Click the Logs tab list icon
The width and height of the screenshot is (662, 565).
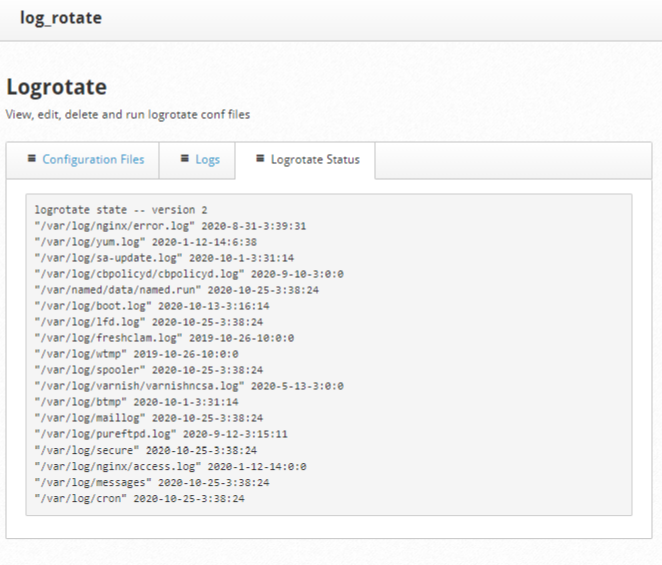click(x=184, y=158)
